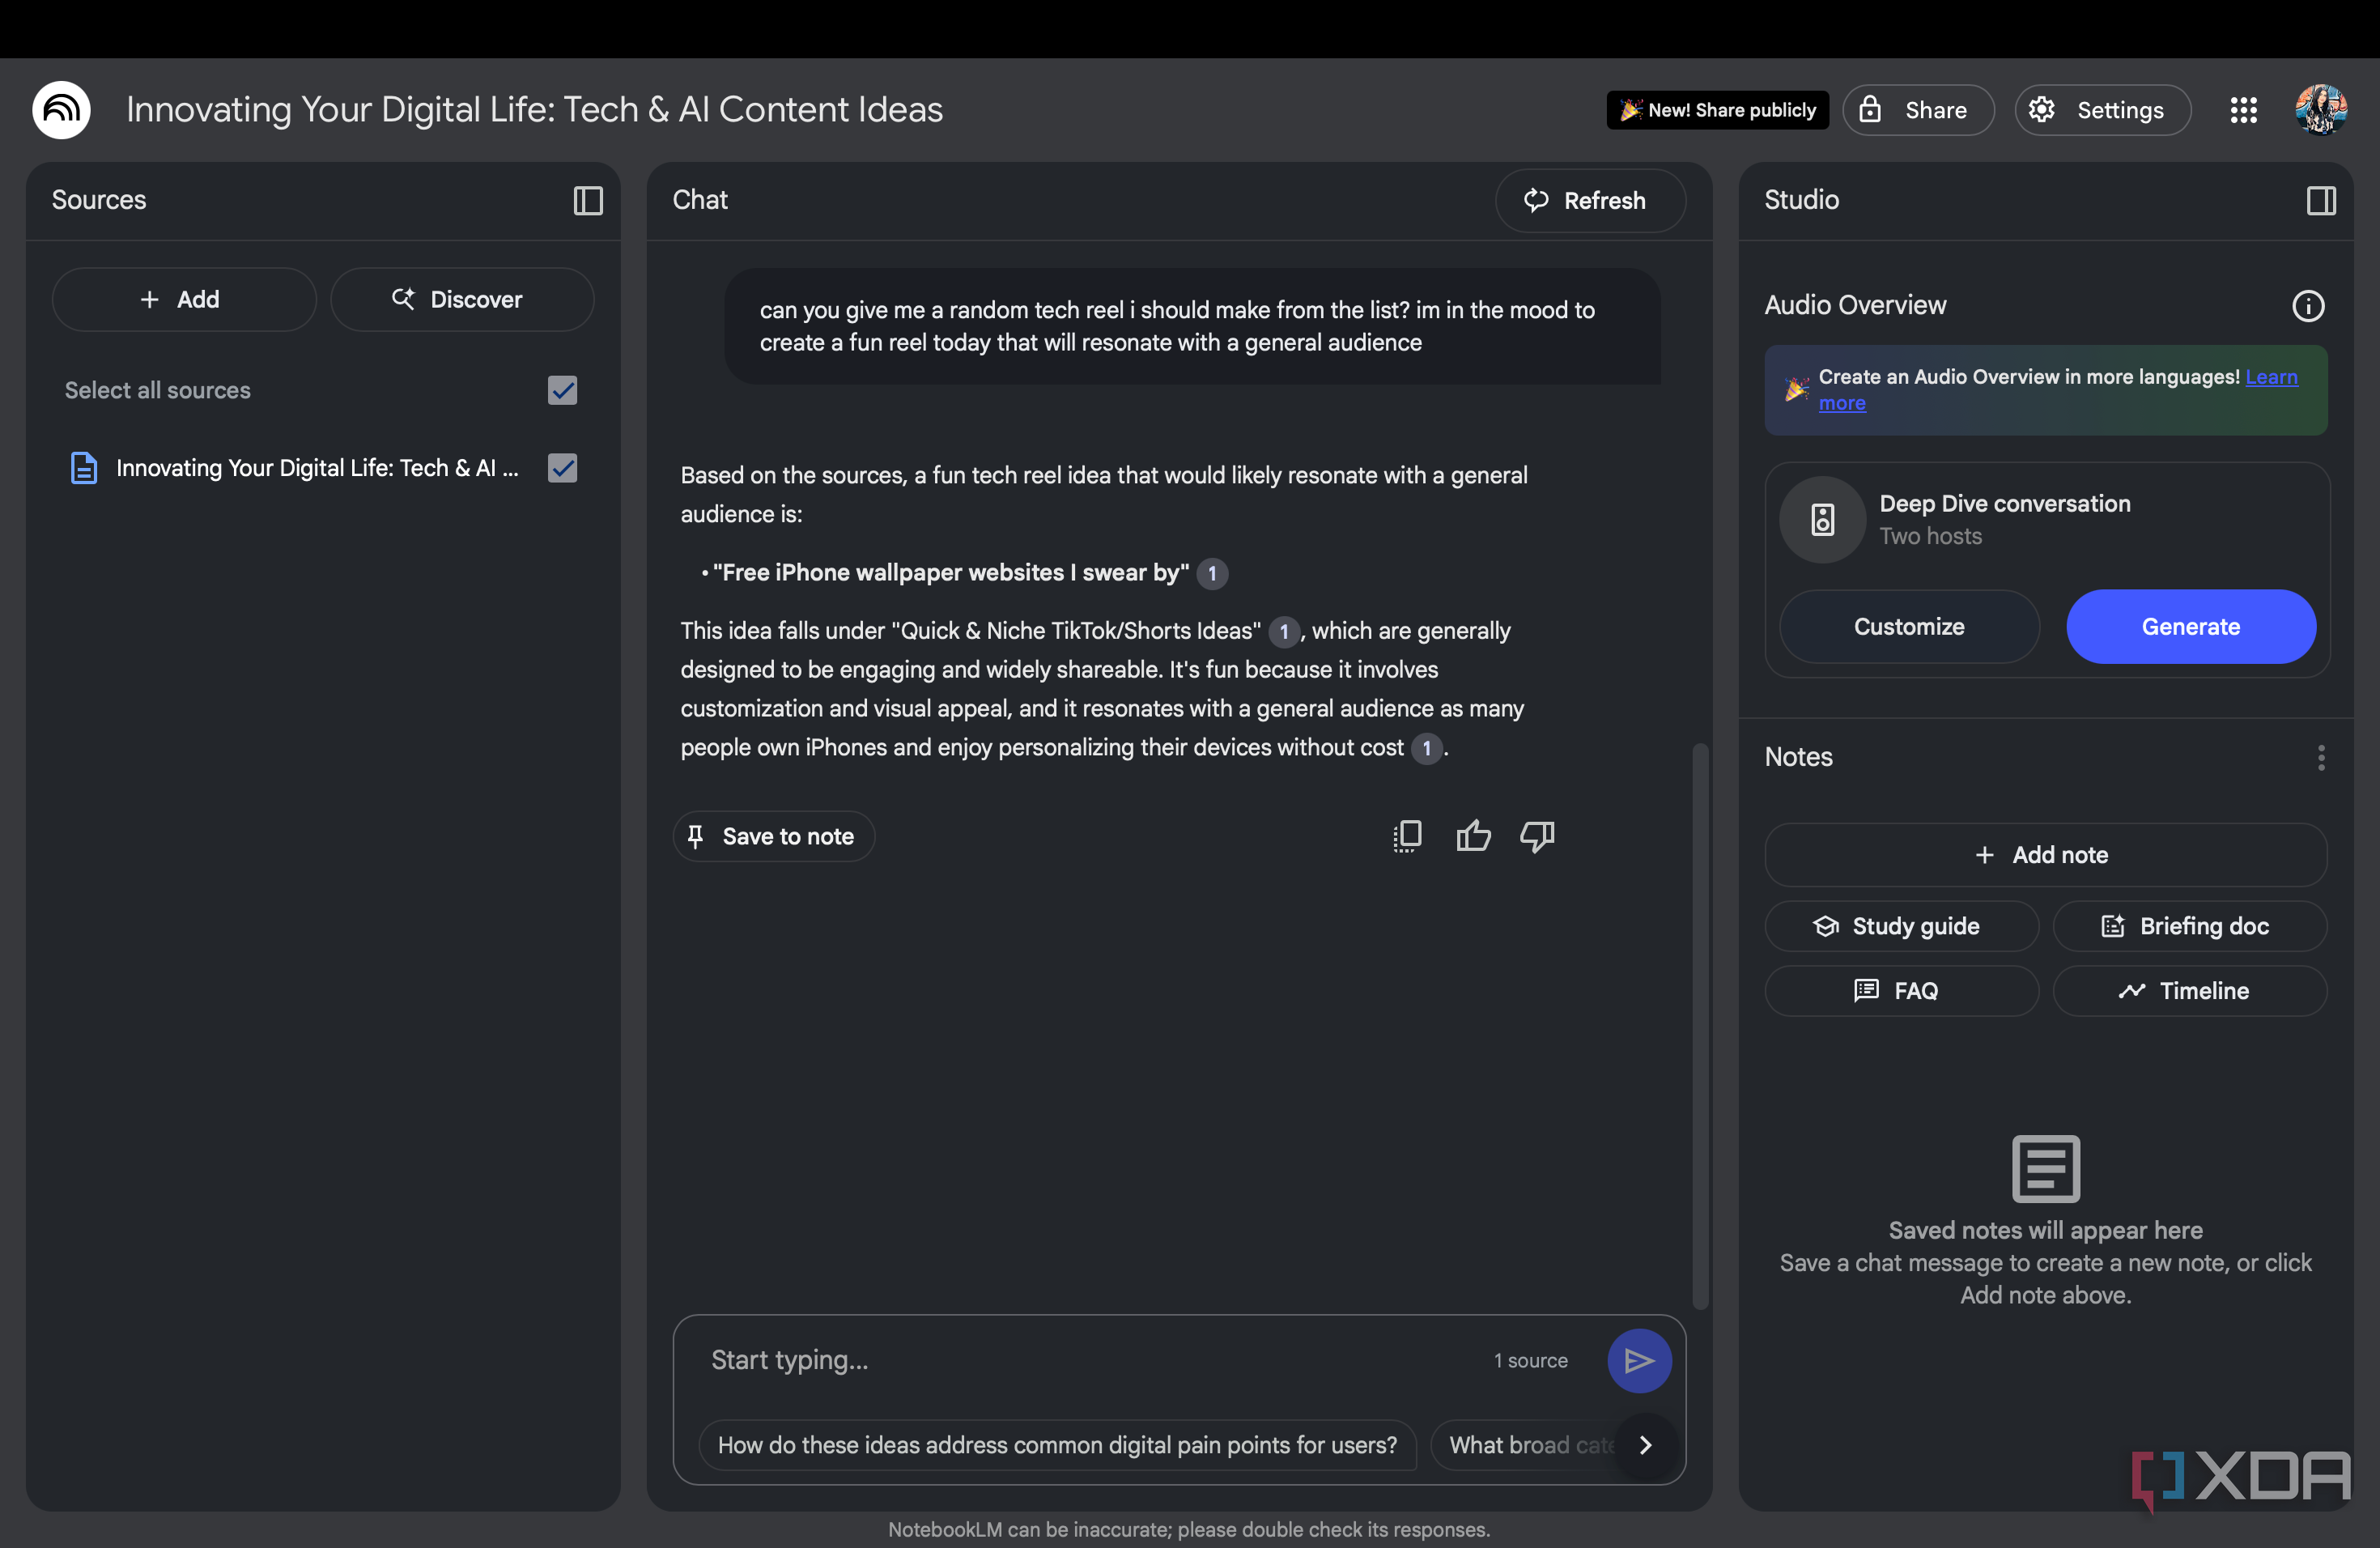Open the Notes three-dot menu
2380x1548 pixels.
tap(2321, 758)
